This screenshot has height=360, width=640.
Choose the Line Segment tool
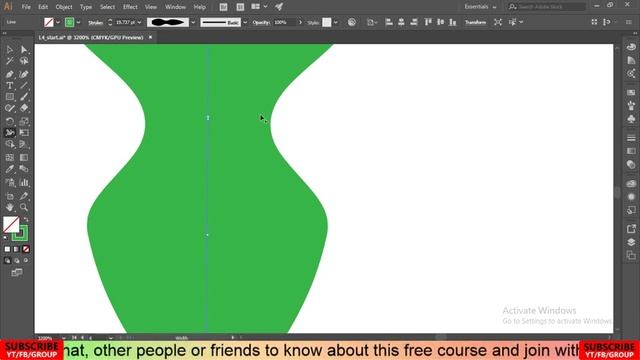(x=24, y=86)
